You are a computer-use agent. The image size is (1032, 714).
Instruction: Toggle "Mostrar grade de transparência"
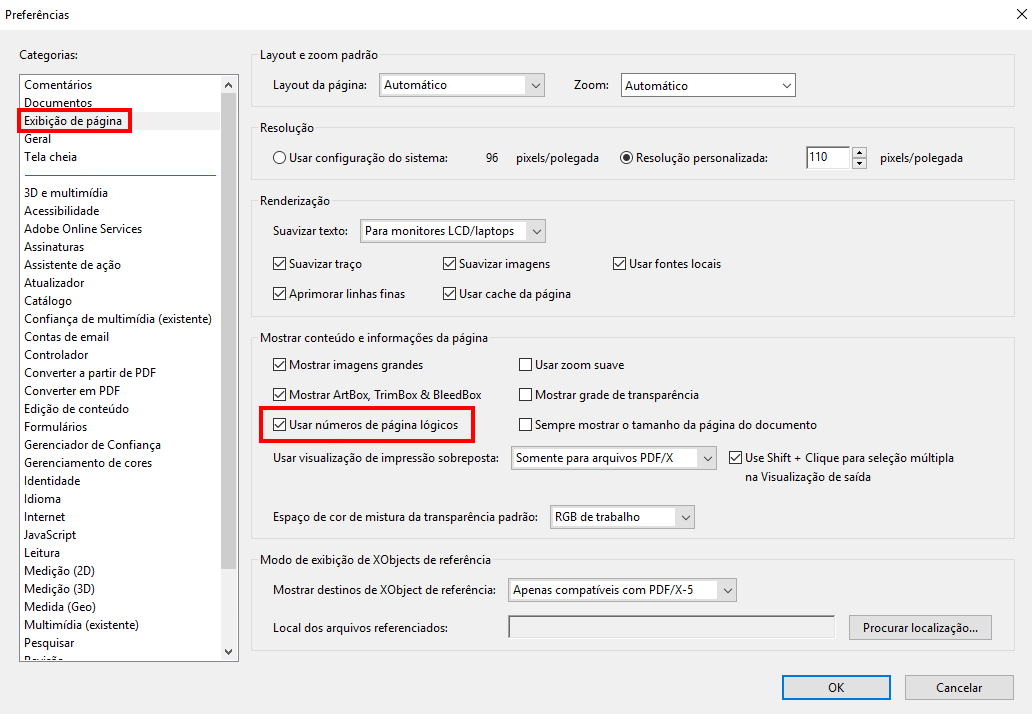point(525,394)
